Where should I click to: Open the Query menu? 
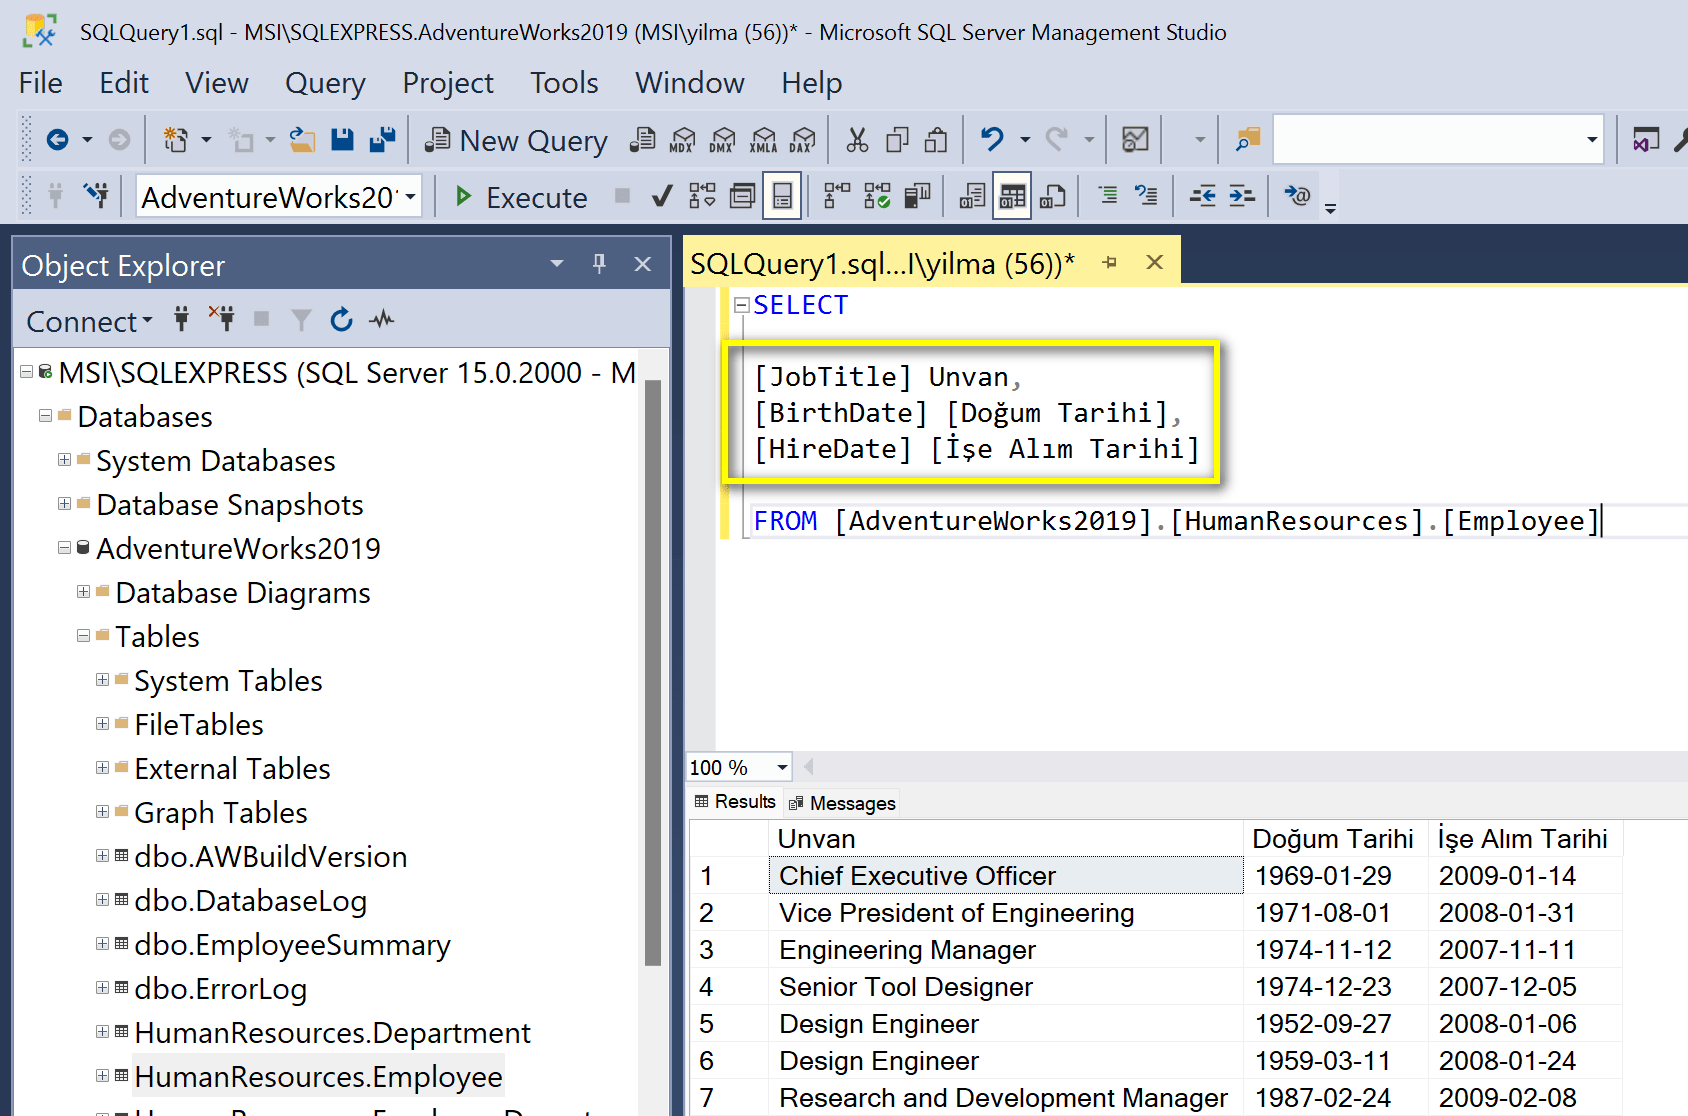coord(325,83)
